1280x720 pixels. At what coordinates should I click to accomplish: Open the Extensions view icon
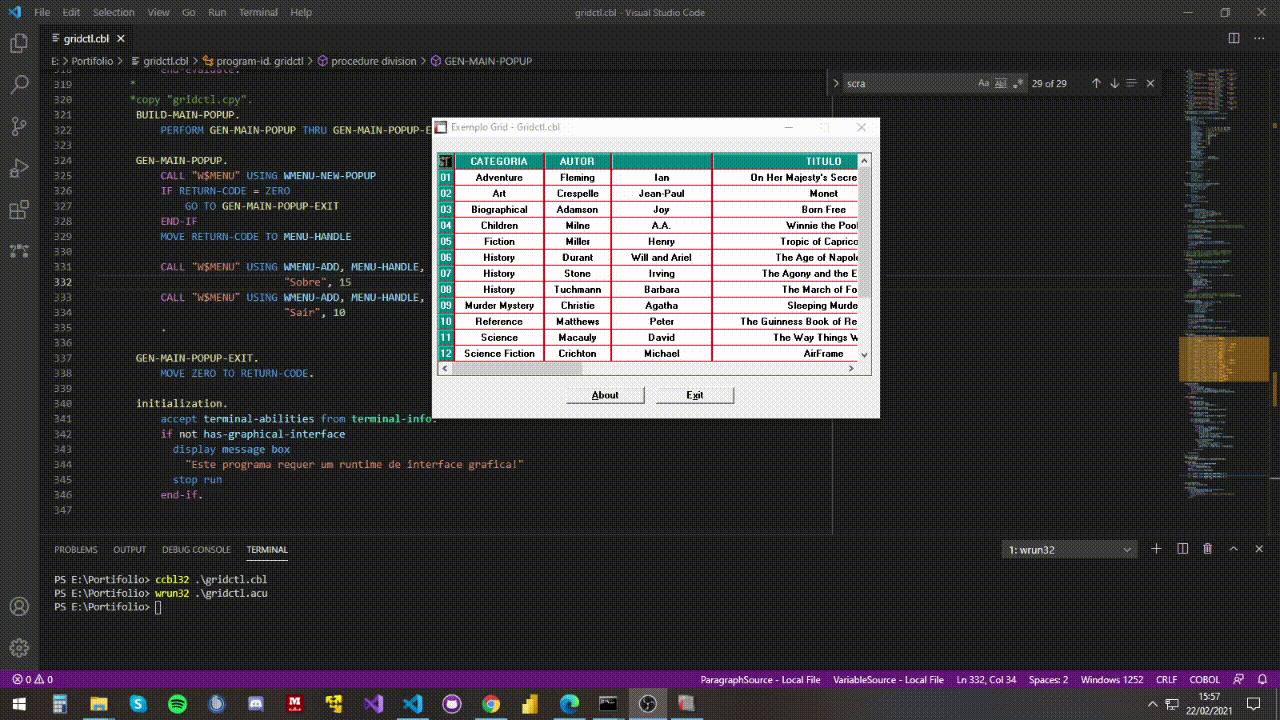(x=19, y=210)
